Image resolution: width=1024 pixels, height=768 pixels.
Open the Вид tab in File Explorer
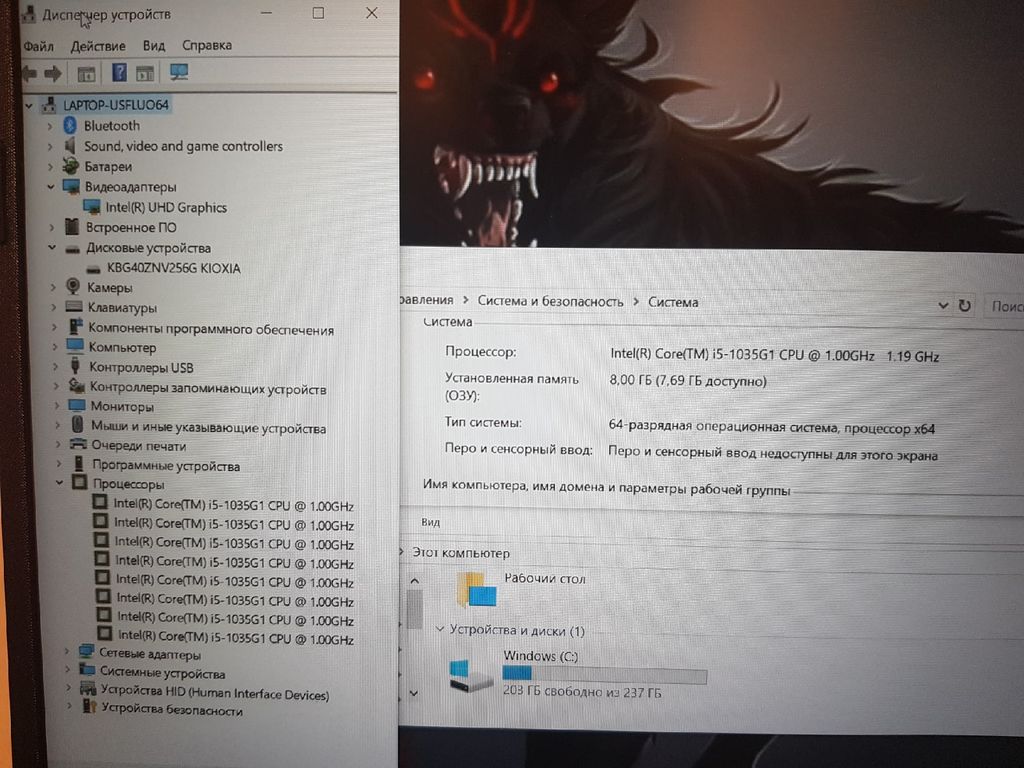pos(430,522)
